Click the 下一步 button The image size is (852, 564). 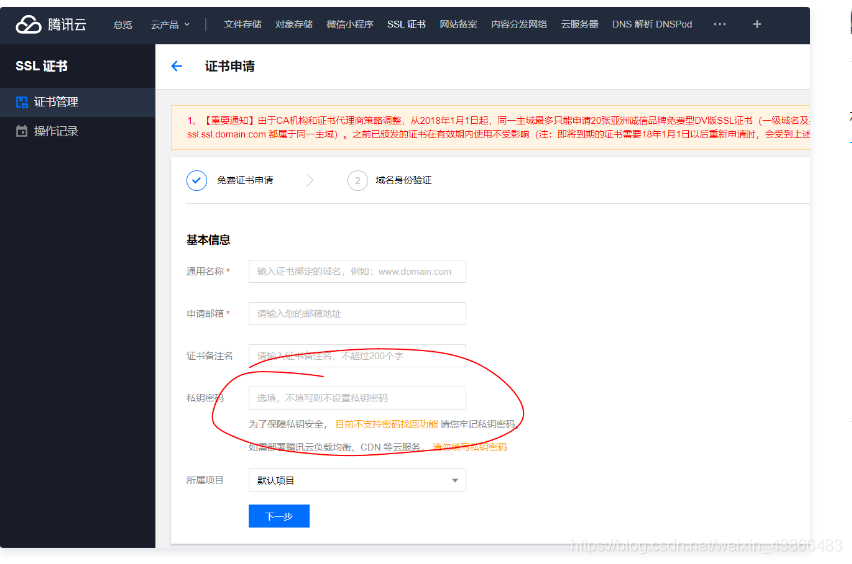click(279, 516)
